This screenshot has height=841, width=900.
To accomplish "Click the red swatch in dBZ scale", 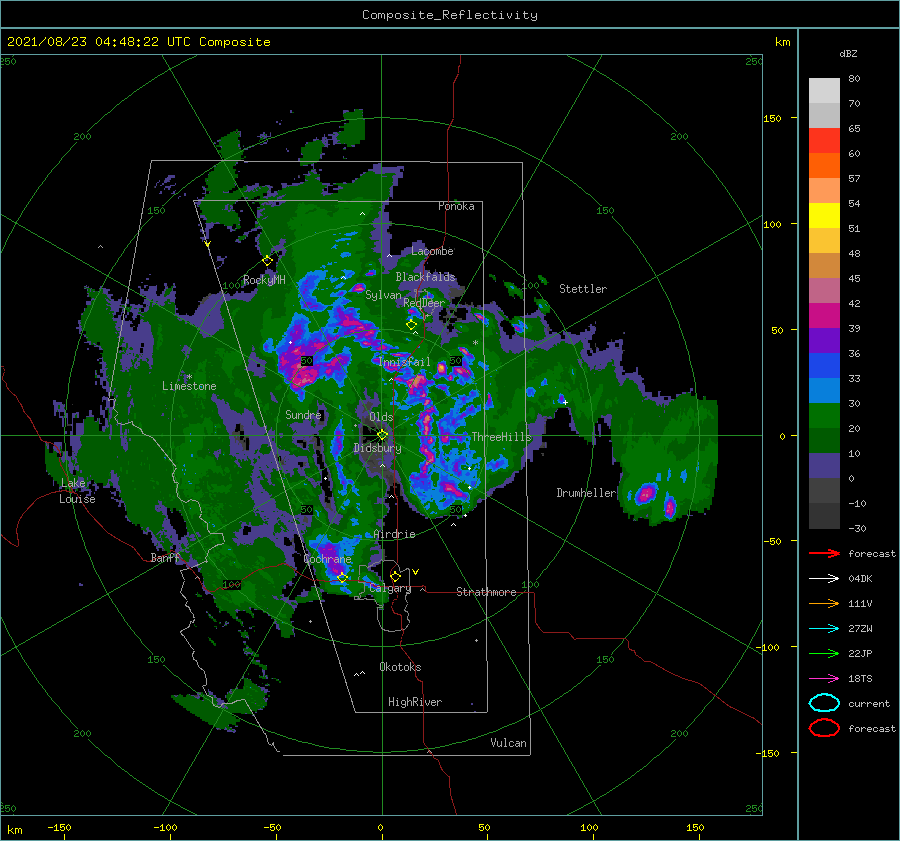I will click(824, 141).
